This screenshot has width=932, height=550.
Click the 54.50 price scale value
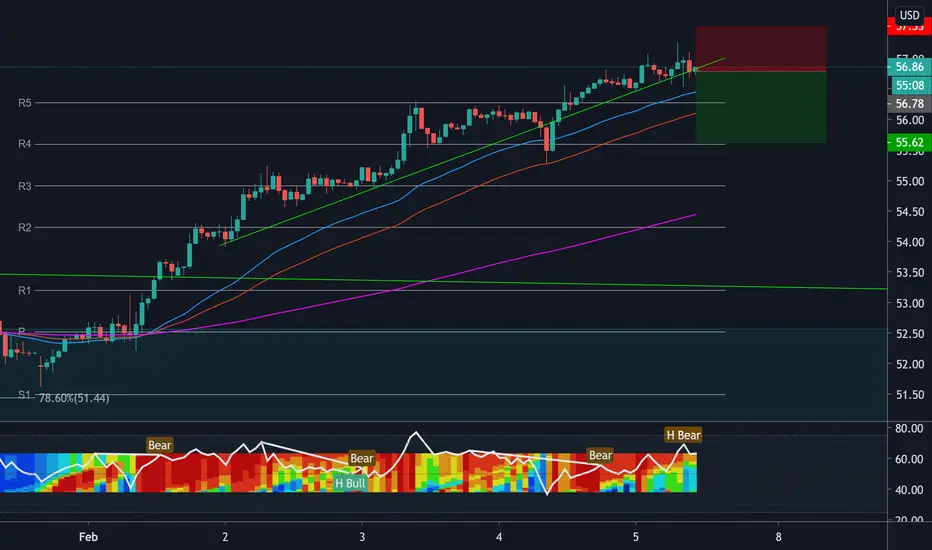(x=909, y=212)
